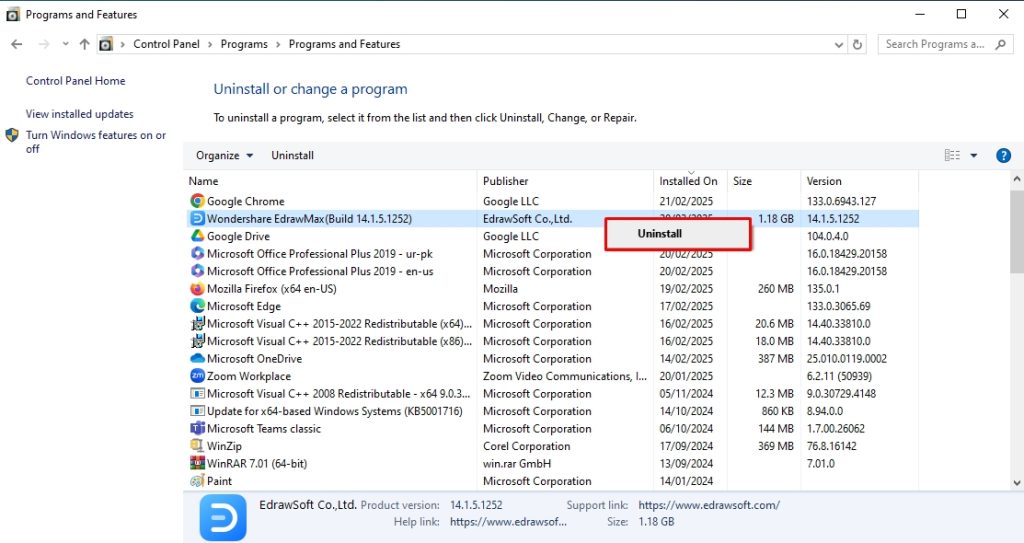Sort by the Version column header
1024x543 pixels.
click(x=824, y=181)
